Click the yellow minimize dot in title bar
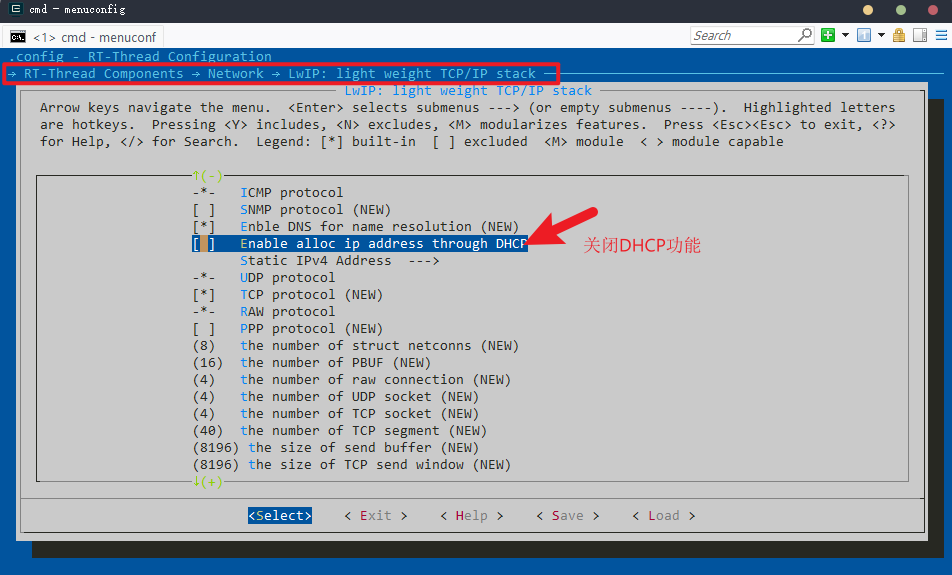This screenshot has width=952, height=575. click(867, 9)
